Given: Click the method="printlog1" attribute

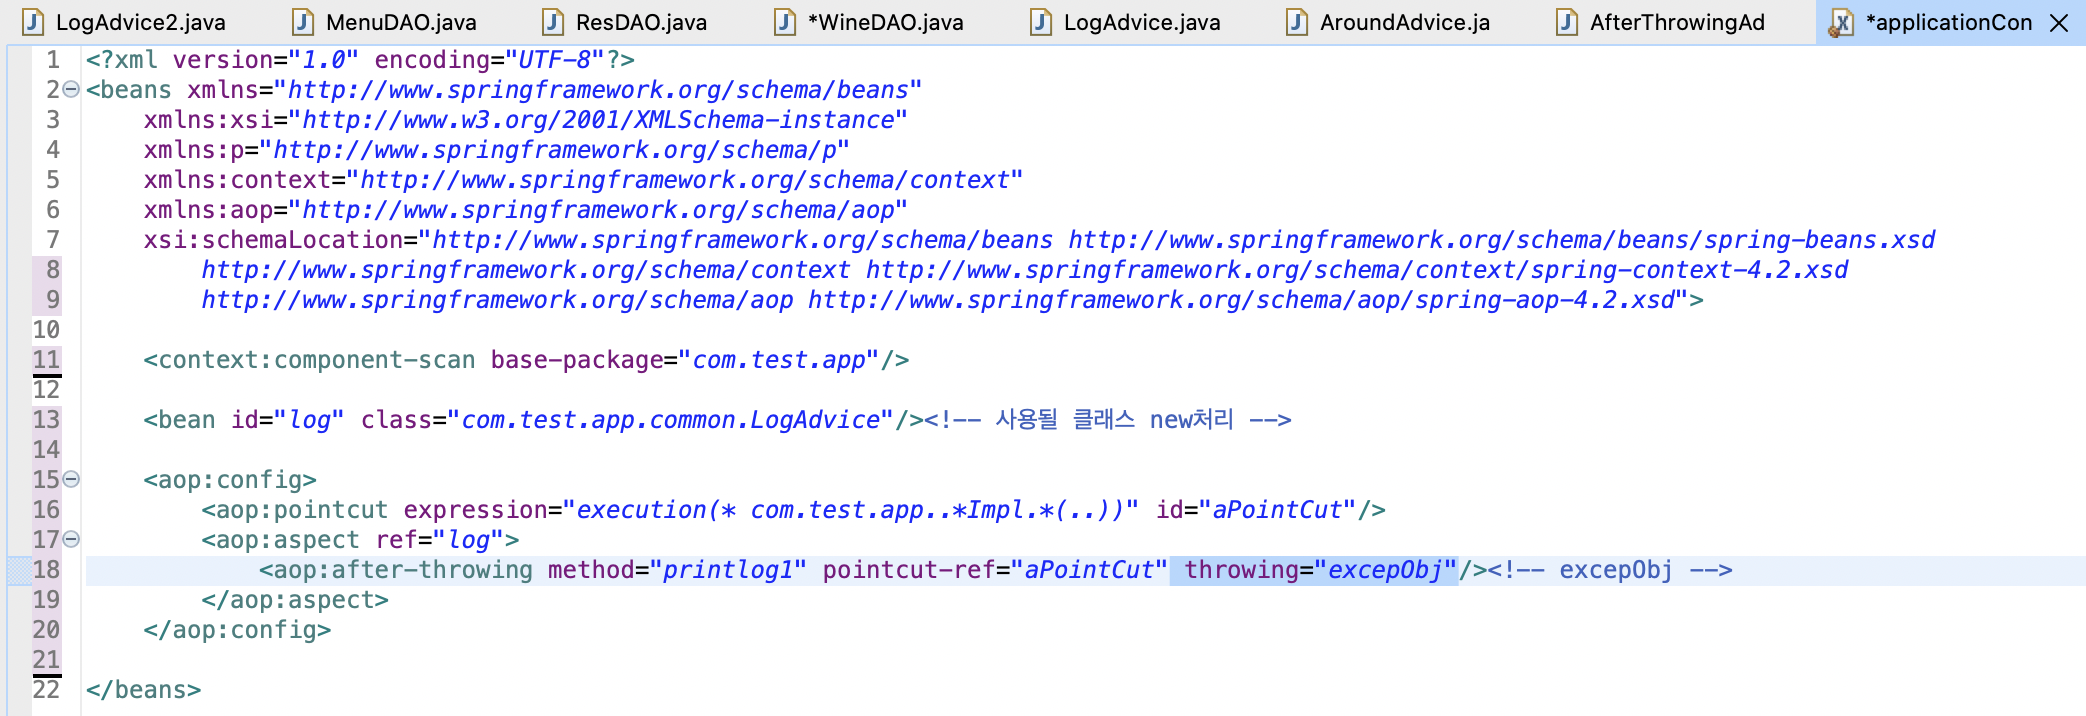Looking at the screenshot, I should [x=677, y=570].
